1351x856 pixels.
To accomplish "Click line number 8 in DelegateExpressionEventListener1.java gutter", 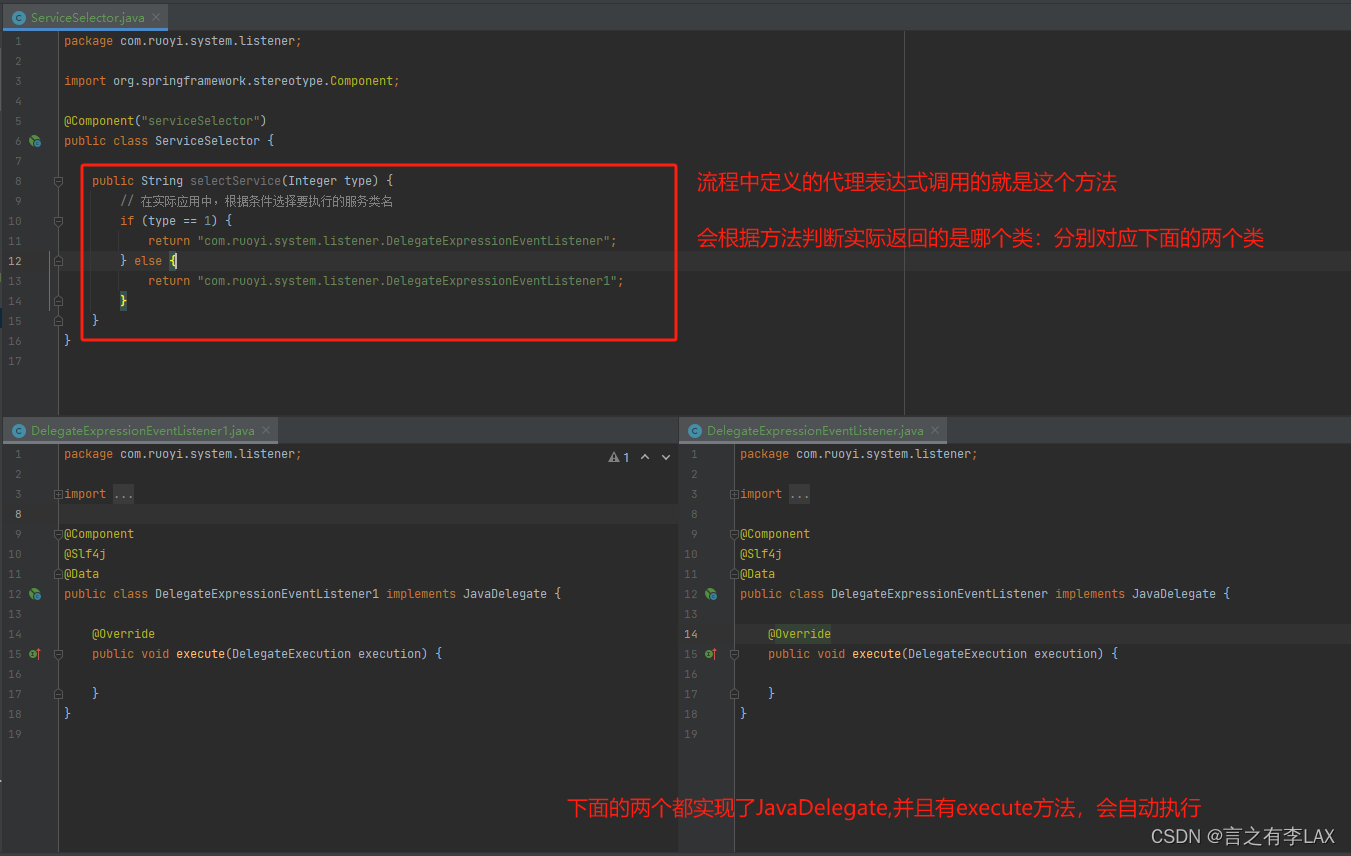I will click(x=17, y=514).
